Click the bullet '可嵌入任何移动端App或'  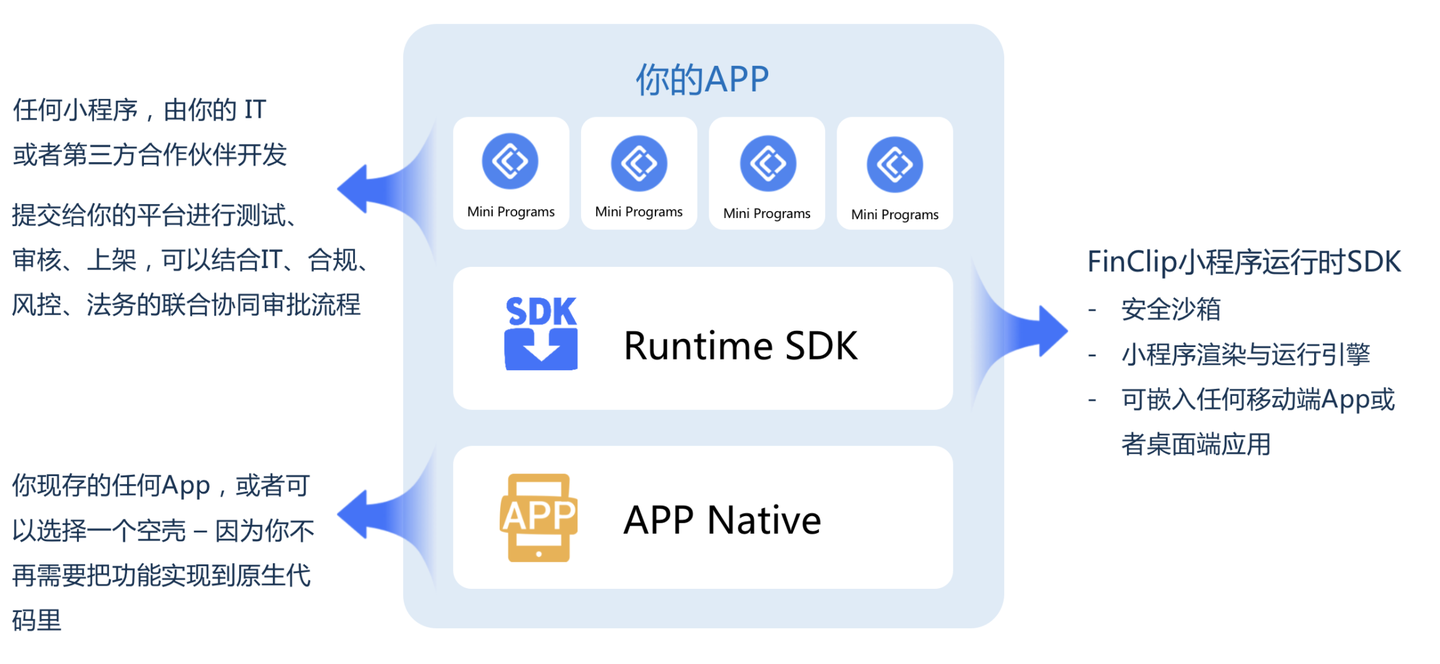1258,400
